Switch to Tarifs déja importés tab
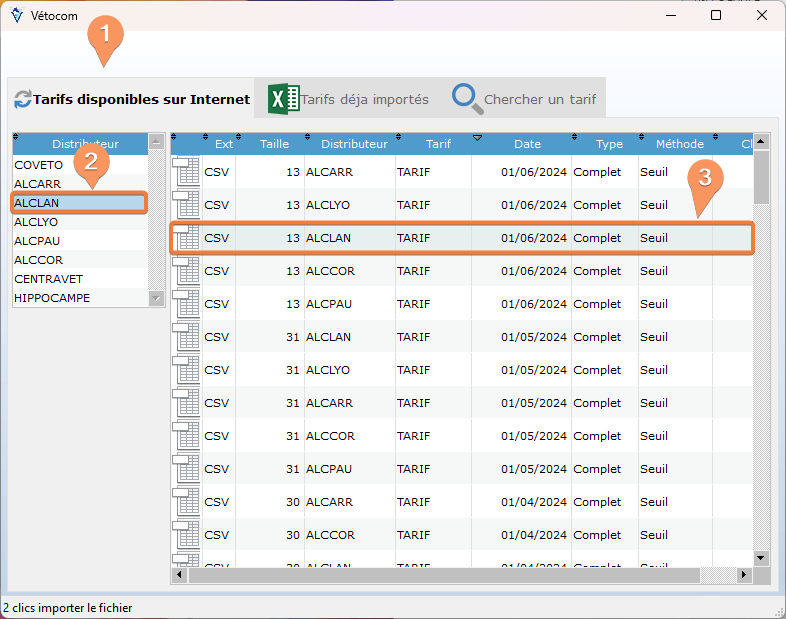This screenshot has width=786, height=619. (x=349, y=99)
